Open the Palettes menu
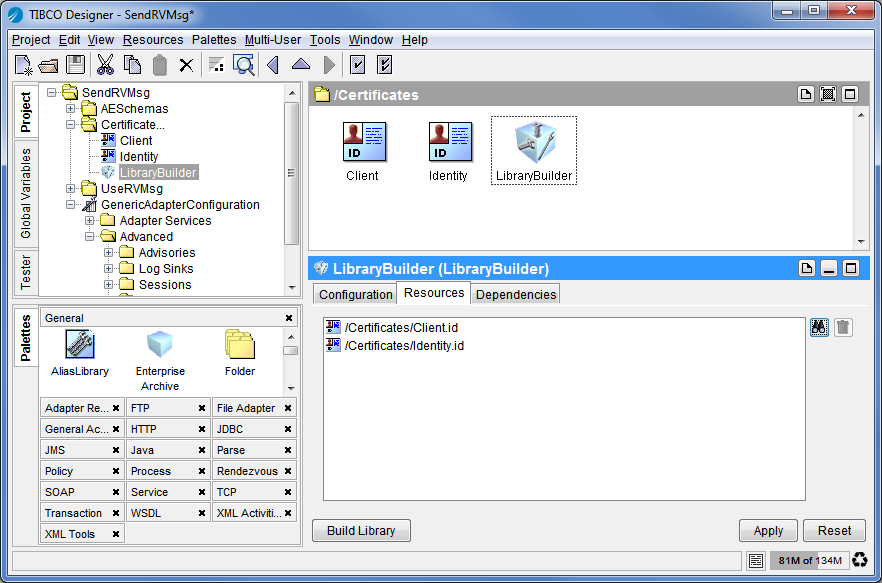 click(x=214, y=40)
